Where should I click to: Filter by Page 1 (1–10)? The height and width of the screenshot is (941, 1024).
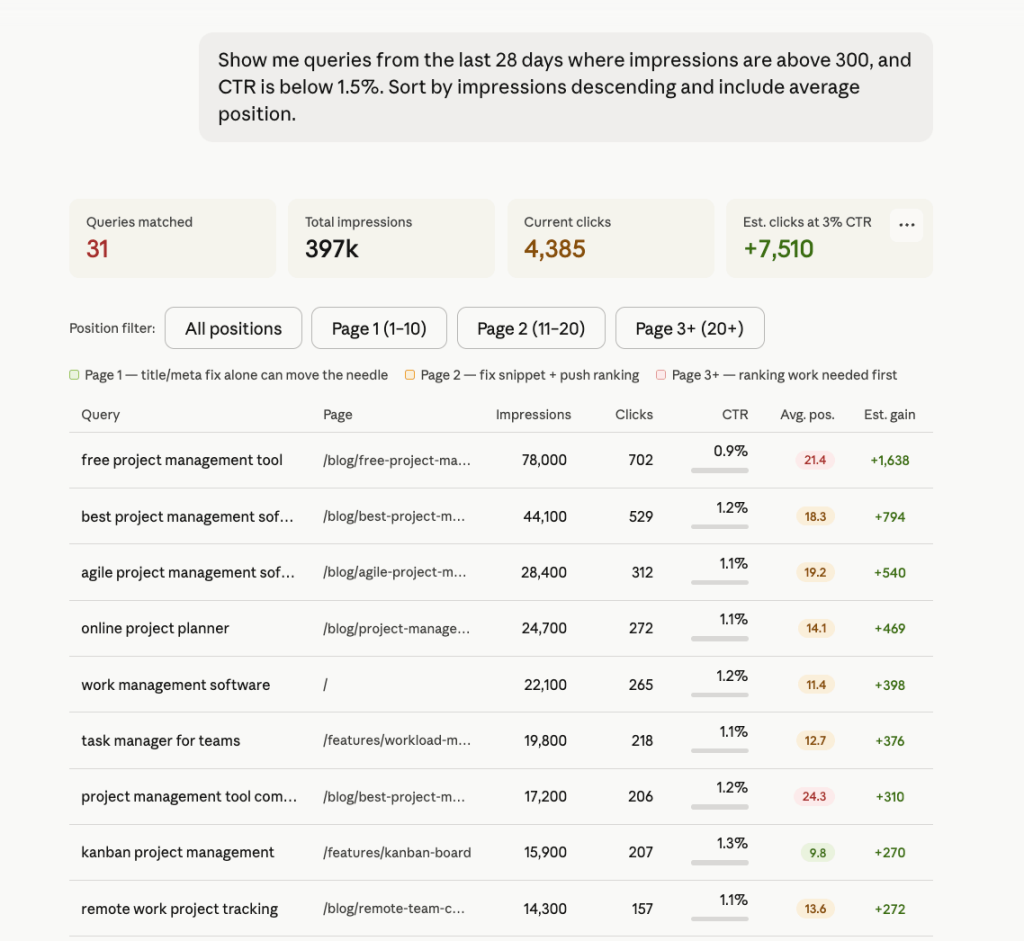[x=379, y=328]
